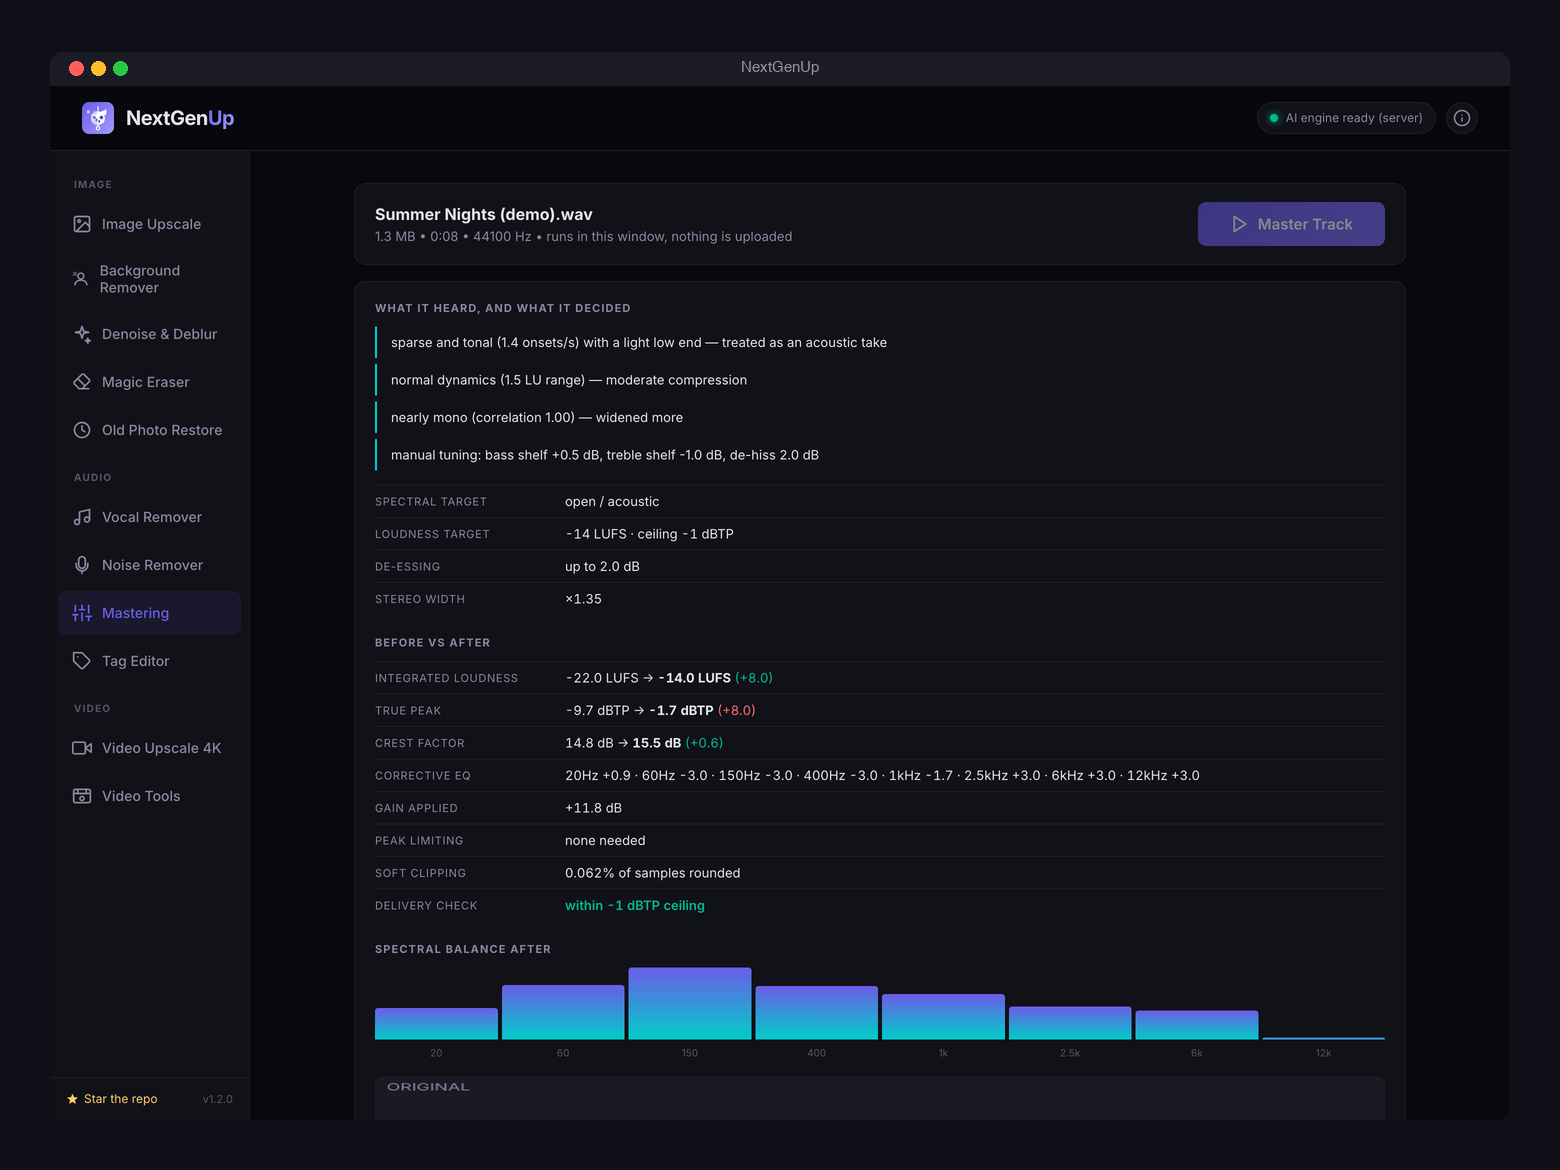The width and height of the screenshot is (1560, 1170).
Task: Select the Video Upscale 4K camera icon
Action: [x=82, y=748]
